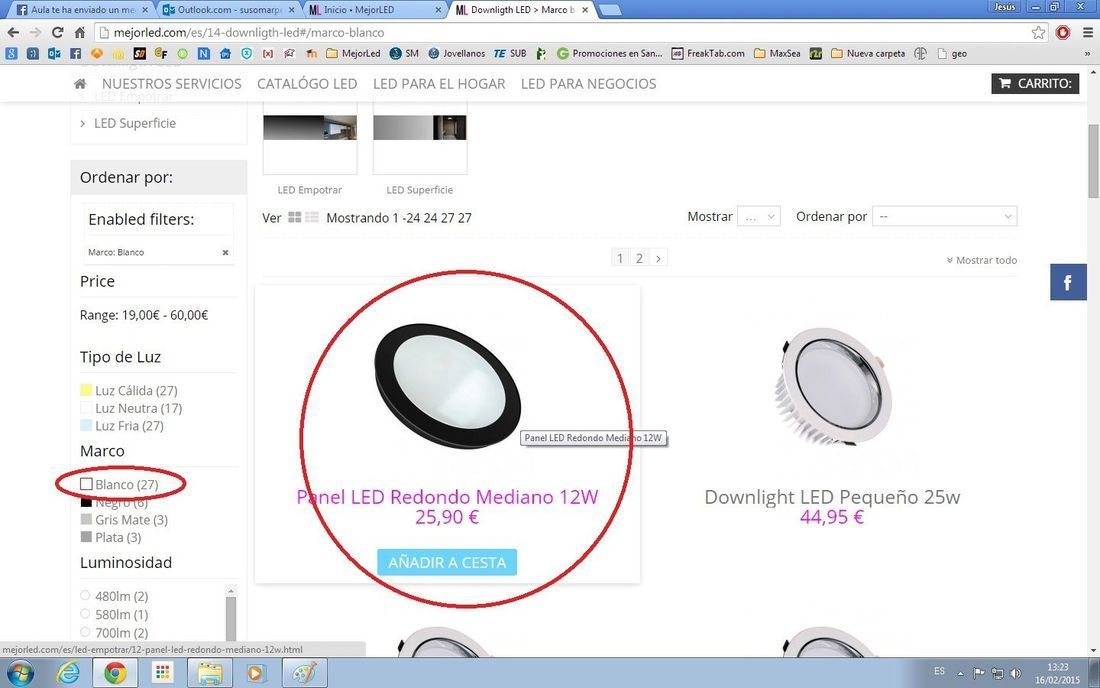Go to results page 2
Image resolution: width=1100 pixels, height=688 pixels.
coord(639,258)
